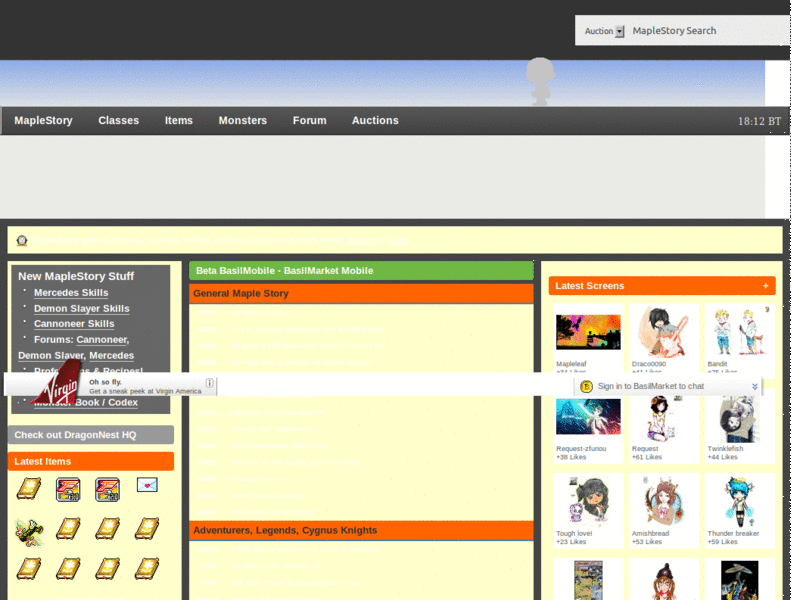The height and width of the screenshot is (600, 800).
Task: Follow the Signup link in the welcome banner
Action: [361, 240]
